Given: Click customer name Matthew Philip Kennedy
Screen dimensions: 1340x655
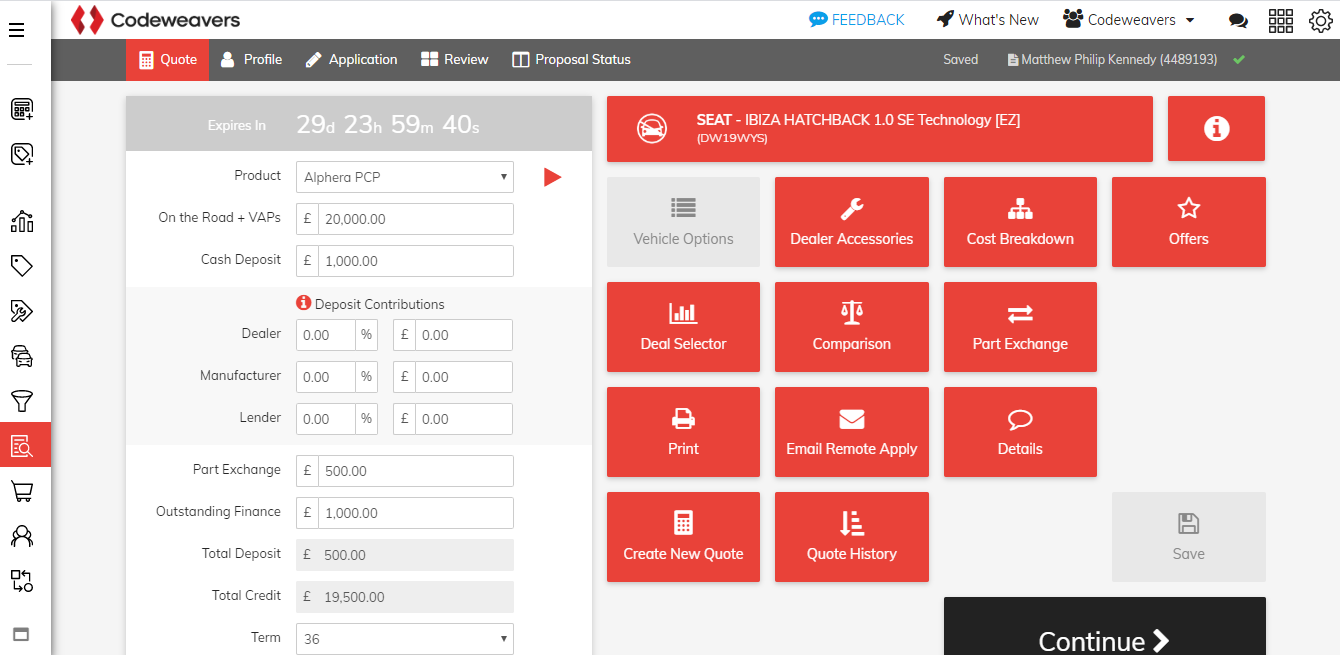Looking at the screenshot, I should point(1119,60).
